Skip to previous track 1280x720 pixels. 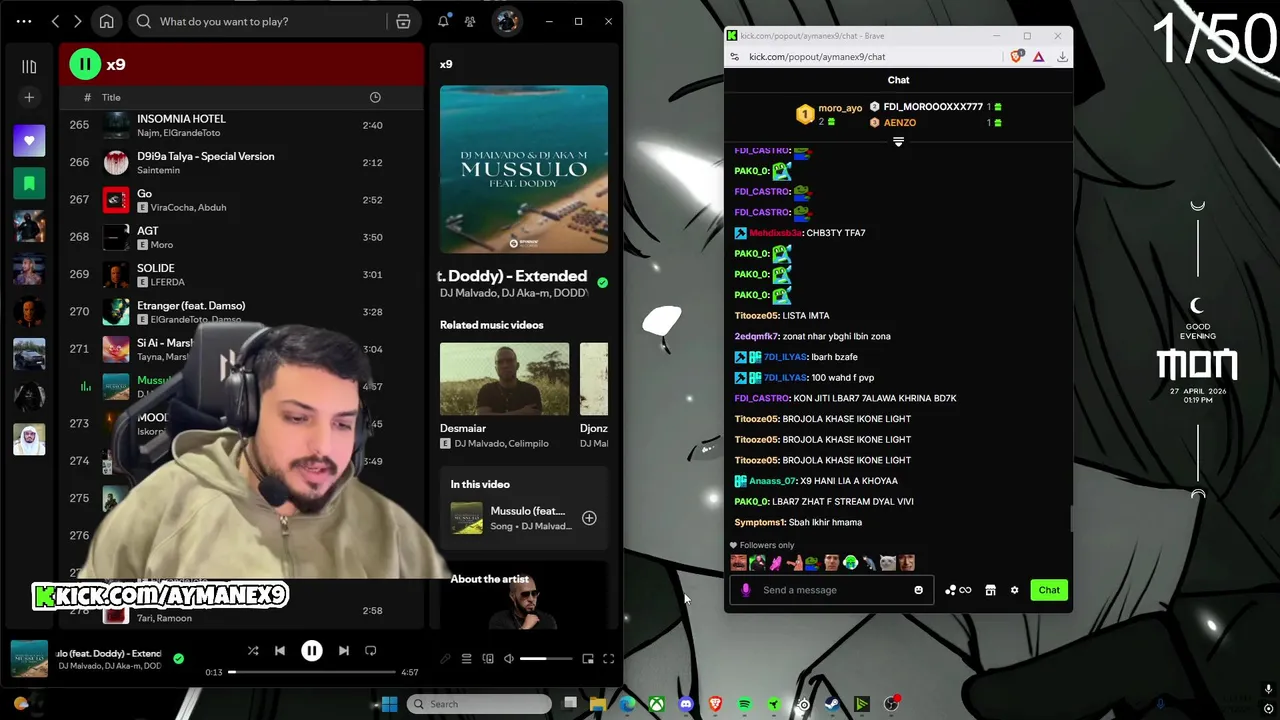[280, 651]
